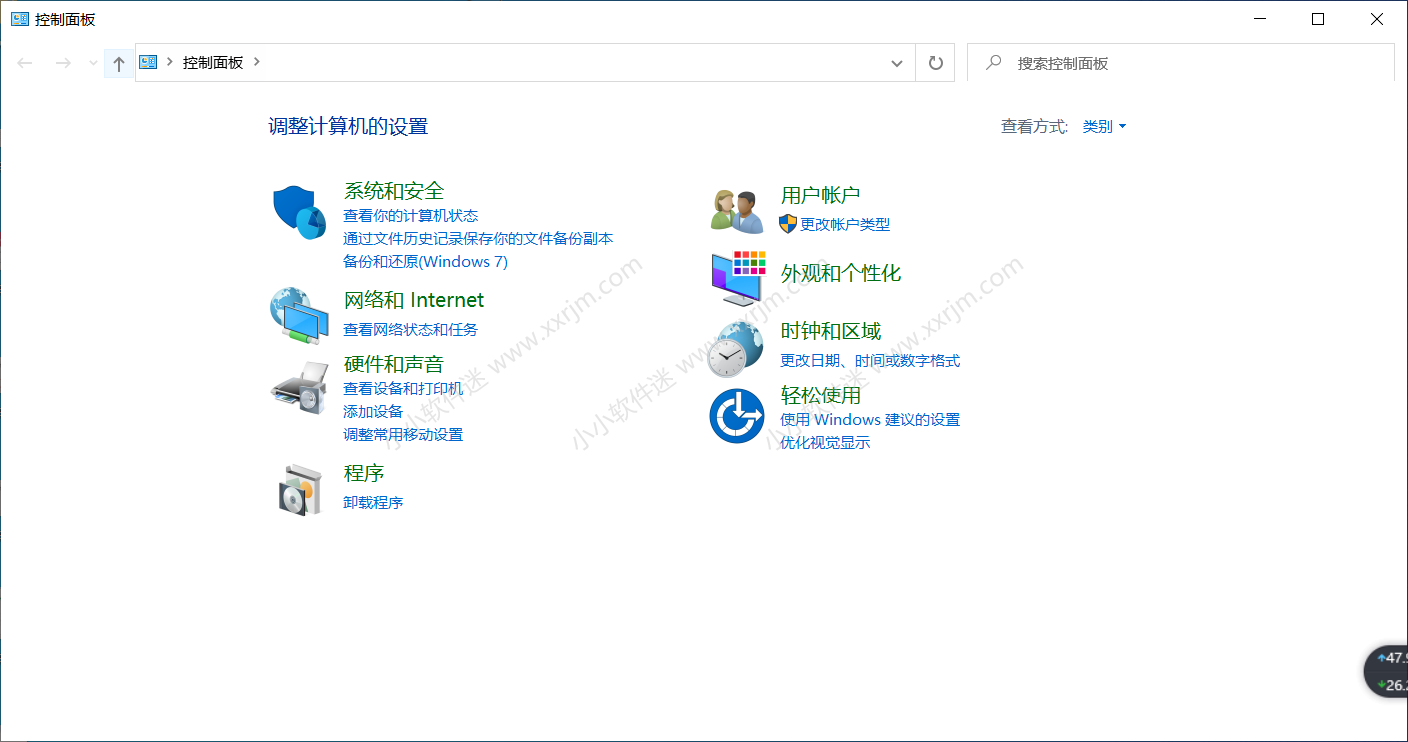
Task: Open 时钟和区域 category heading
Action: (831, 331)
